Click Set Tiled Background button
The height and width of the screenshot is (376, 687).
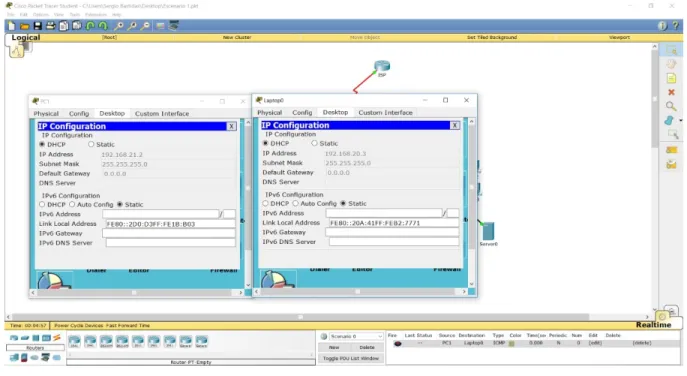(492, 38)
